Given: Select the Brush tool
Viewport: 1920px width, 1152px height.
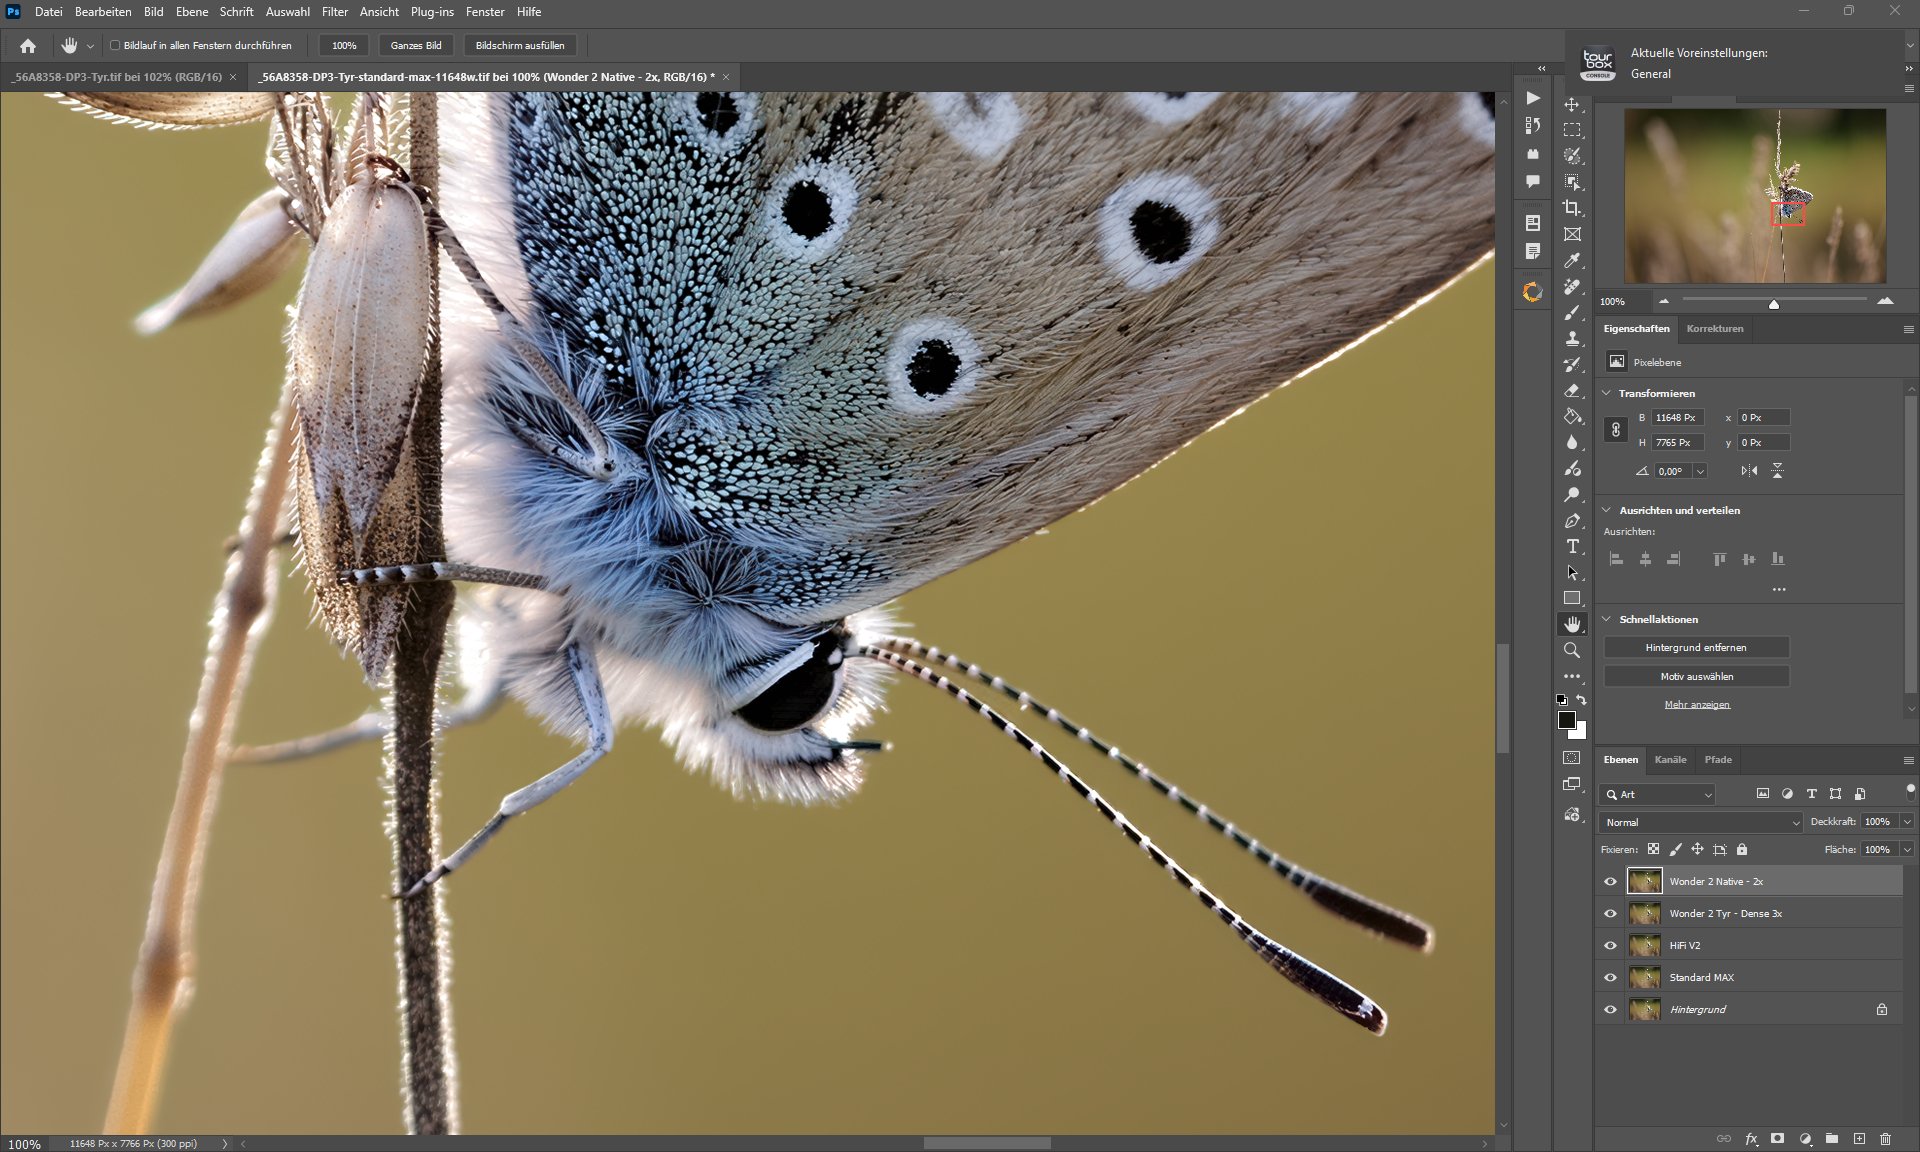Looking at the screenshot, I should pyautogui.click(x=1572, y=312).
